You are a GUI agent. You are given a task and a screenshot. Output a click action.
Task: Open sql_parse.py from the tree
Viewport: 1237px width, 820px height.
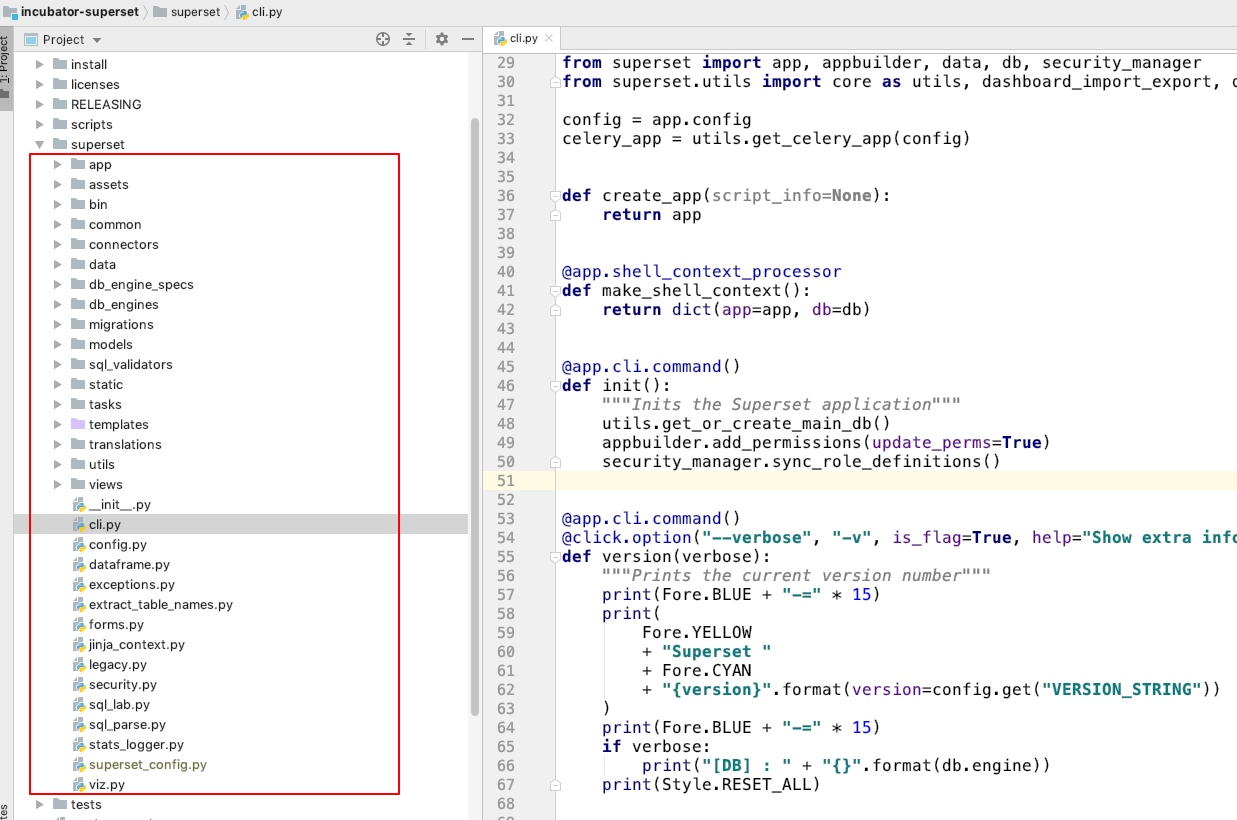(x=127, y=724)
